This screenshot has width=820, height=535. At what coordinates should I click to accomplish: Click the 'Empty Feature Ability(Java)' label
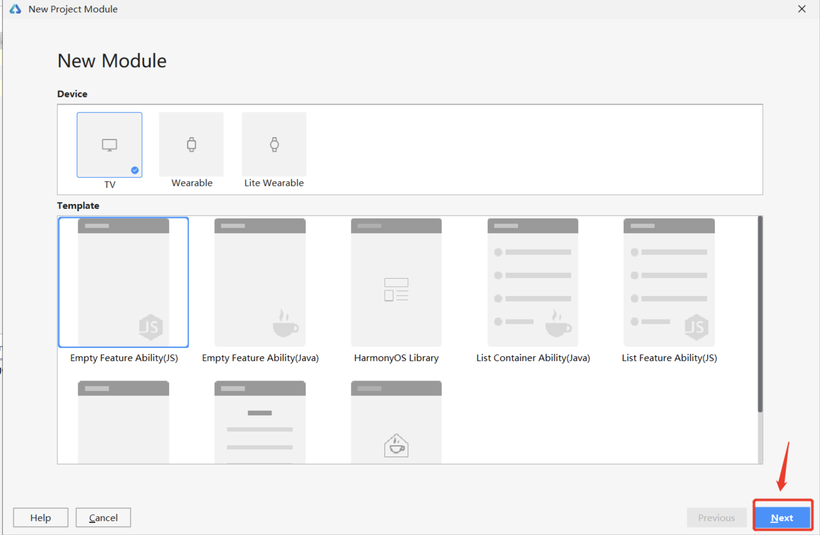(260, 358)
